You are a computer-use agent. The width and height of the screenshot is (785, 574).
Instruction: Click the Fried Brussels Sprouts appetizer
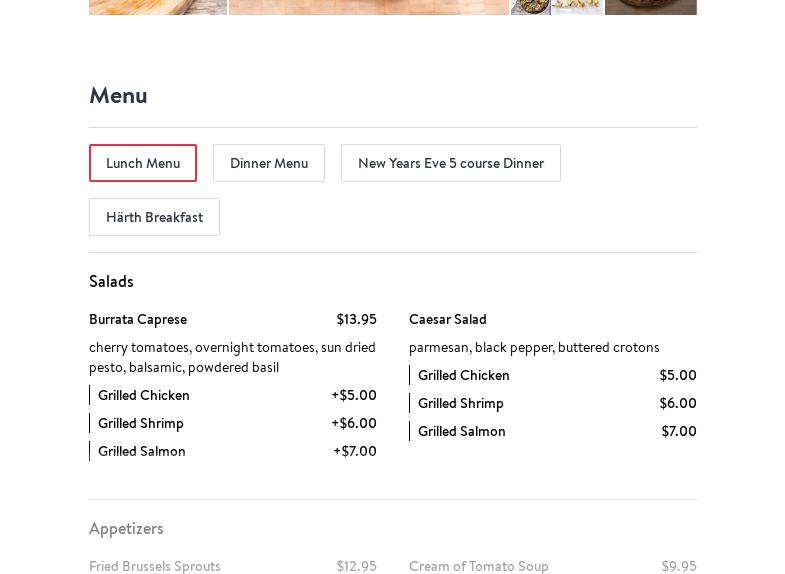pyautogui.click(x=155, y=566)
